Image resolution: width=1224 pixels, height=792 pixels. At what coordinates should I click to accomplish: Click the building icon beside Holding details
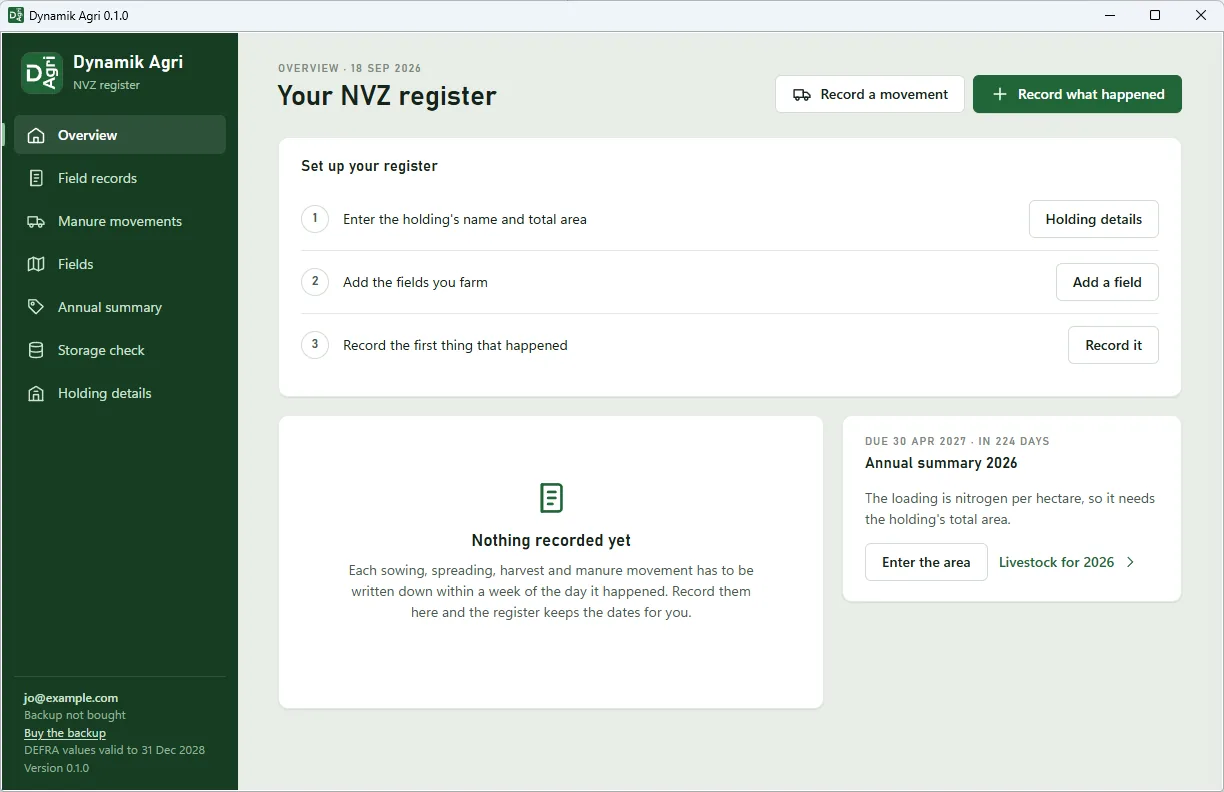[36, 393]
